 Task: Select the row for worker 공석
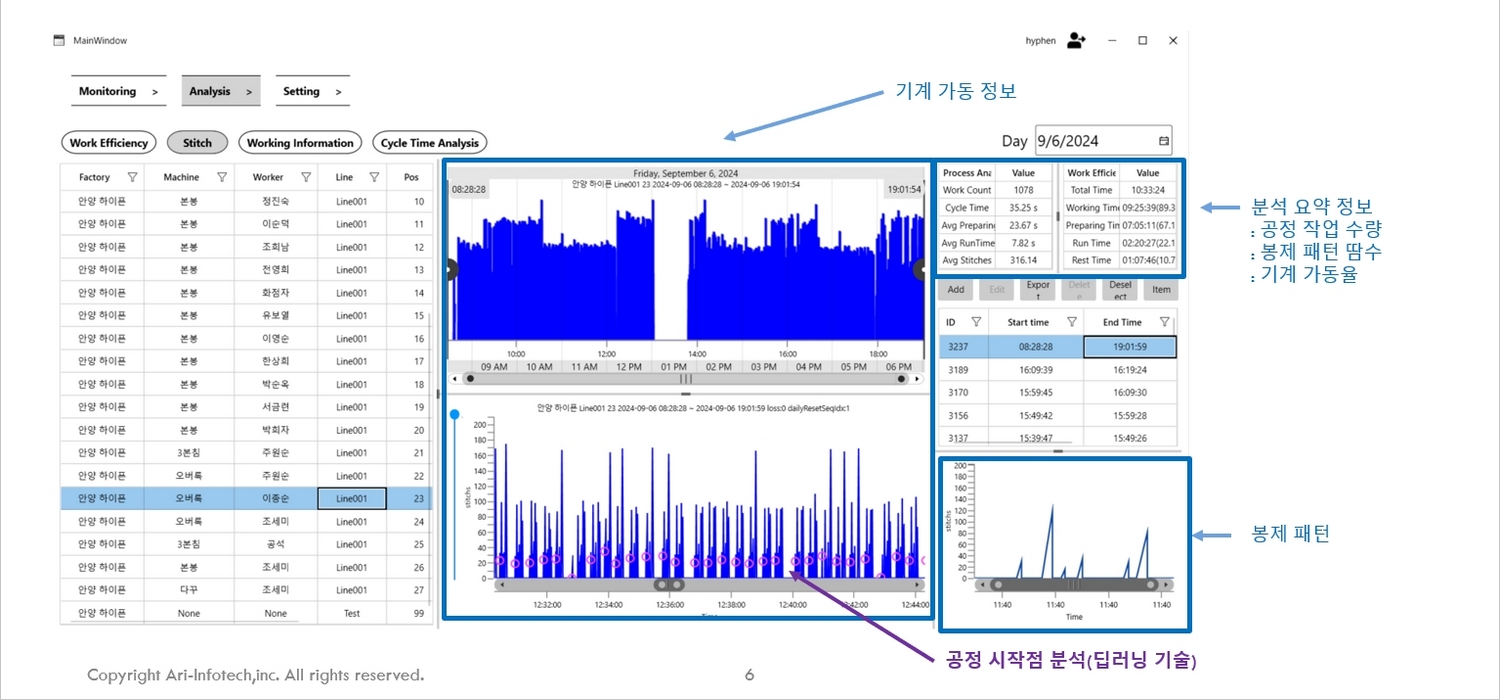tap(246, 544)
